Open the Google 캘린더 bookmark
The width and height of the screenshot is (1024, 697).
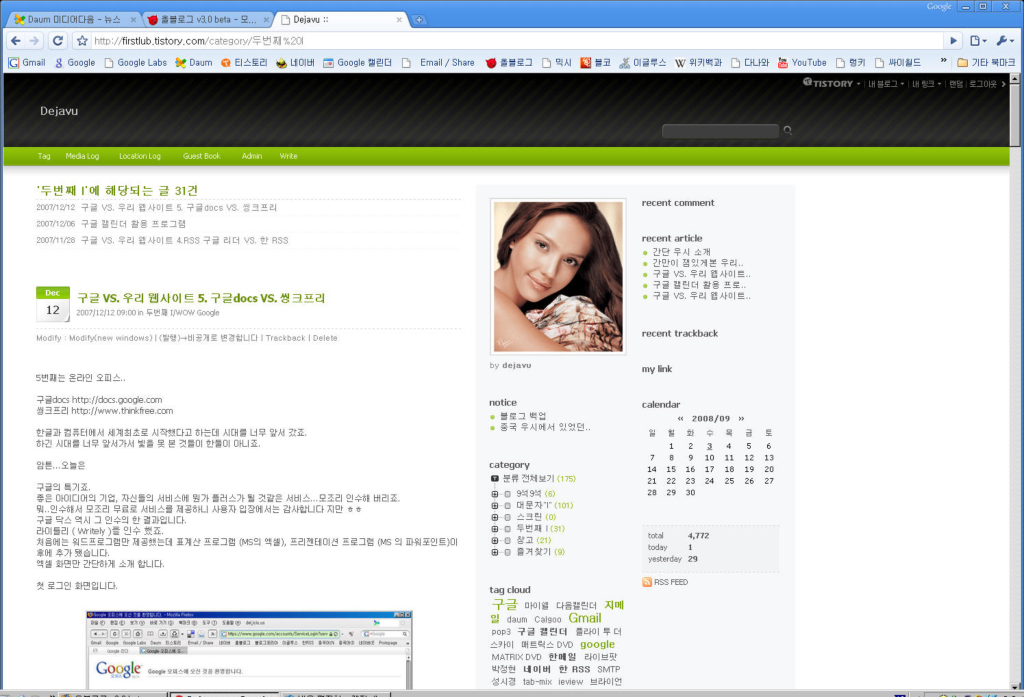357,63
